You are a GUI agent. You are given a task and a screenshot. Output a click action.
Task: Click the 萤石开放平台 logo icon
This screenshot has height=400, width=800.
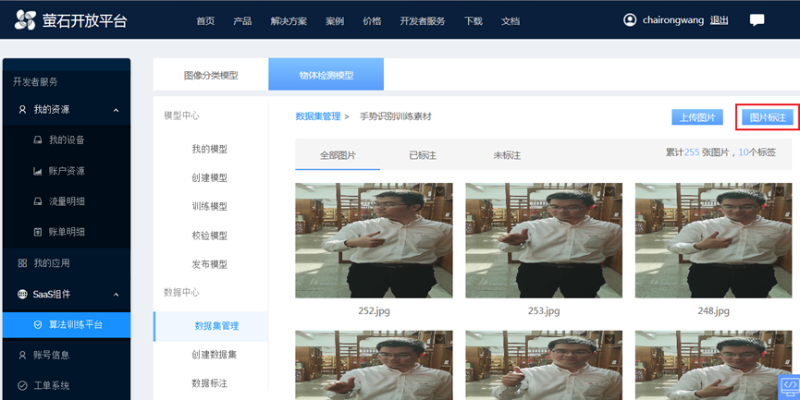coord(23,20)
